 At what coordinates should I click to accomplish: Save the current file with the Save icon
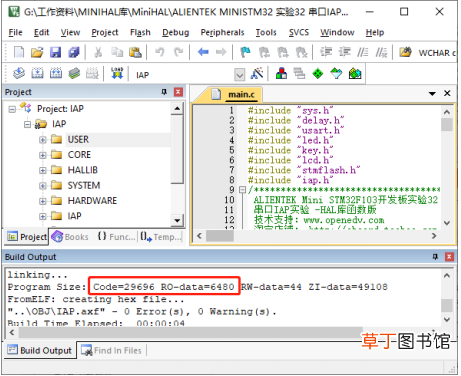(x=55, y=52)
